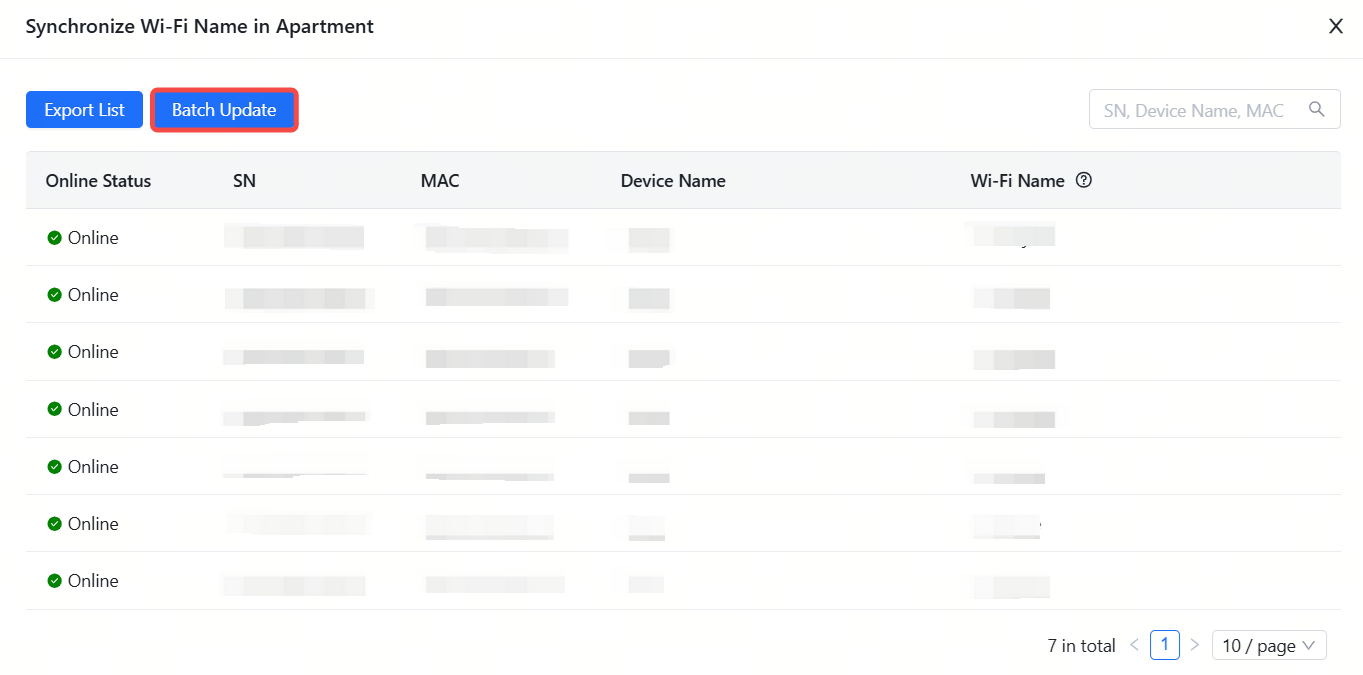1363x675 pixels.
Task: Expand the 10 / page dropdown
Action: click(1268, 645)
